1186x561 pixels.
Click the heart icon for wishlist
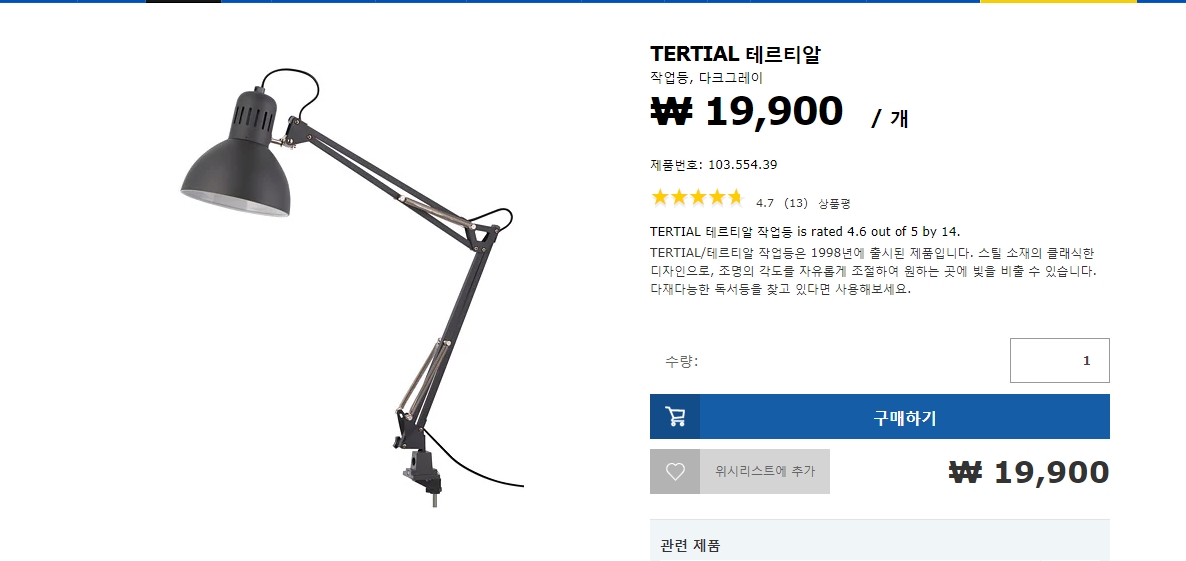(675, 472)
